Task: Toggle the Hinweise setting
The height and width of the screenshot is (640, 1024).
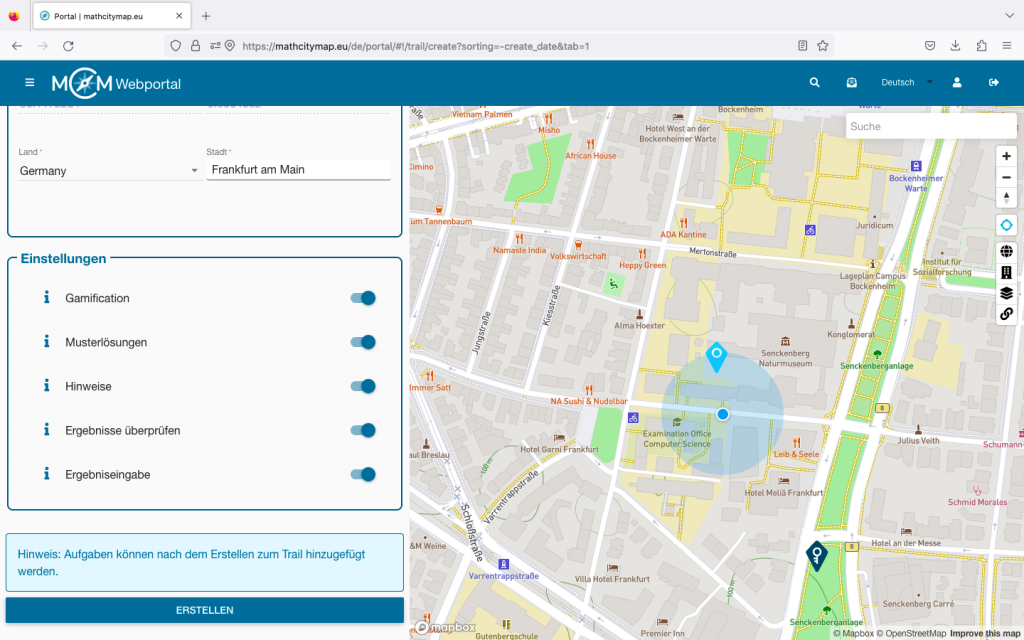Action: pos(362,386)
